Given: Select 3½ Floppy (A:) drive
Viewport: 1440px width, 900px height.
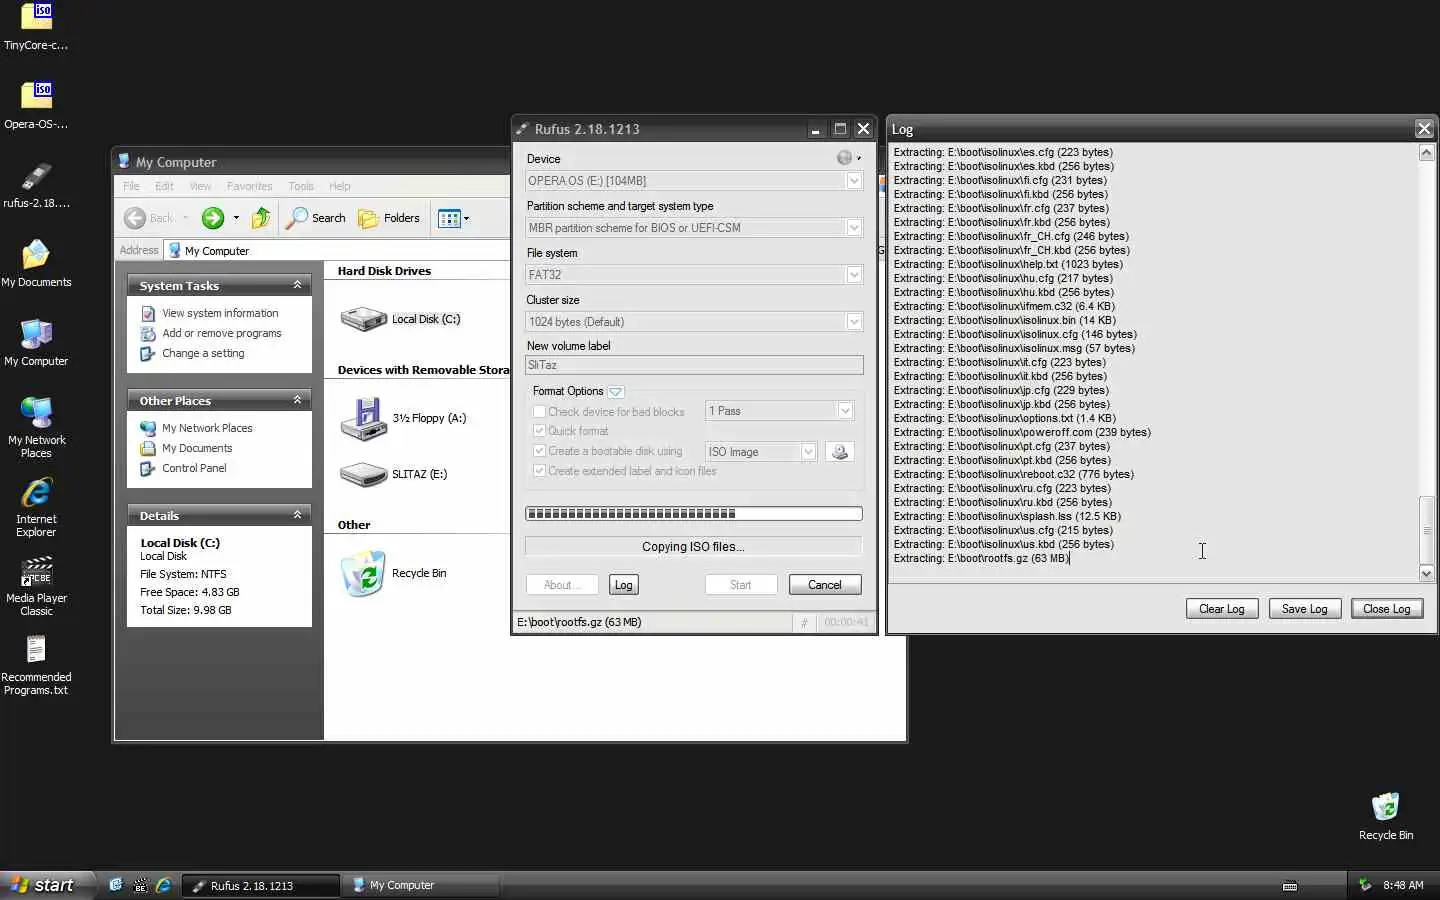Looking at the screenshot, I should click(x=403, y=418).
